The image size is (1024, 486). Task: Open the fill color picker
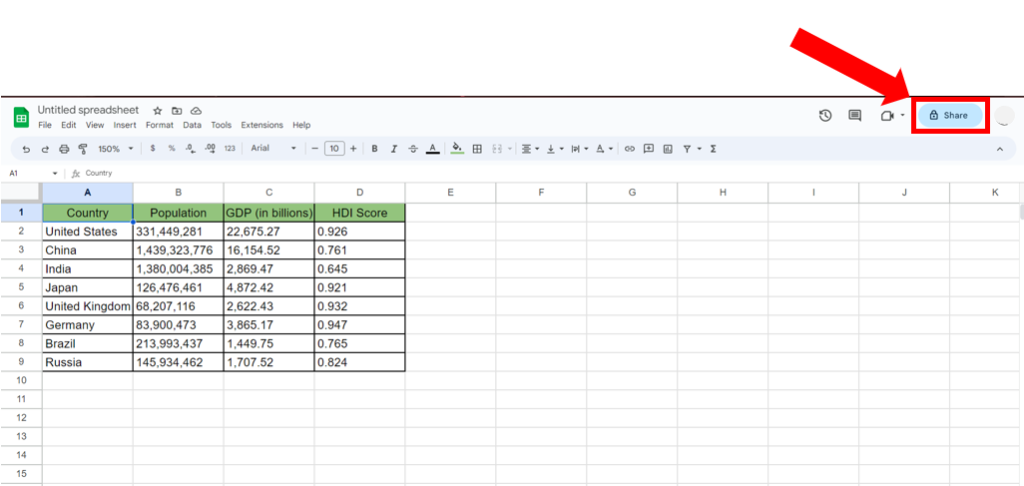[x=457, y=148]
